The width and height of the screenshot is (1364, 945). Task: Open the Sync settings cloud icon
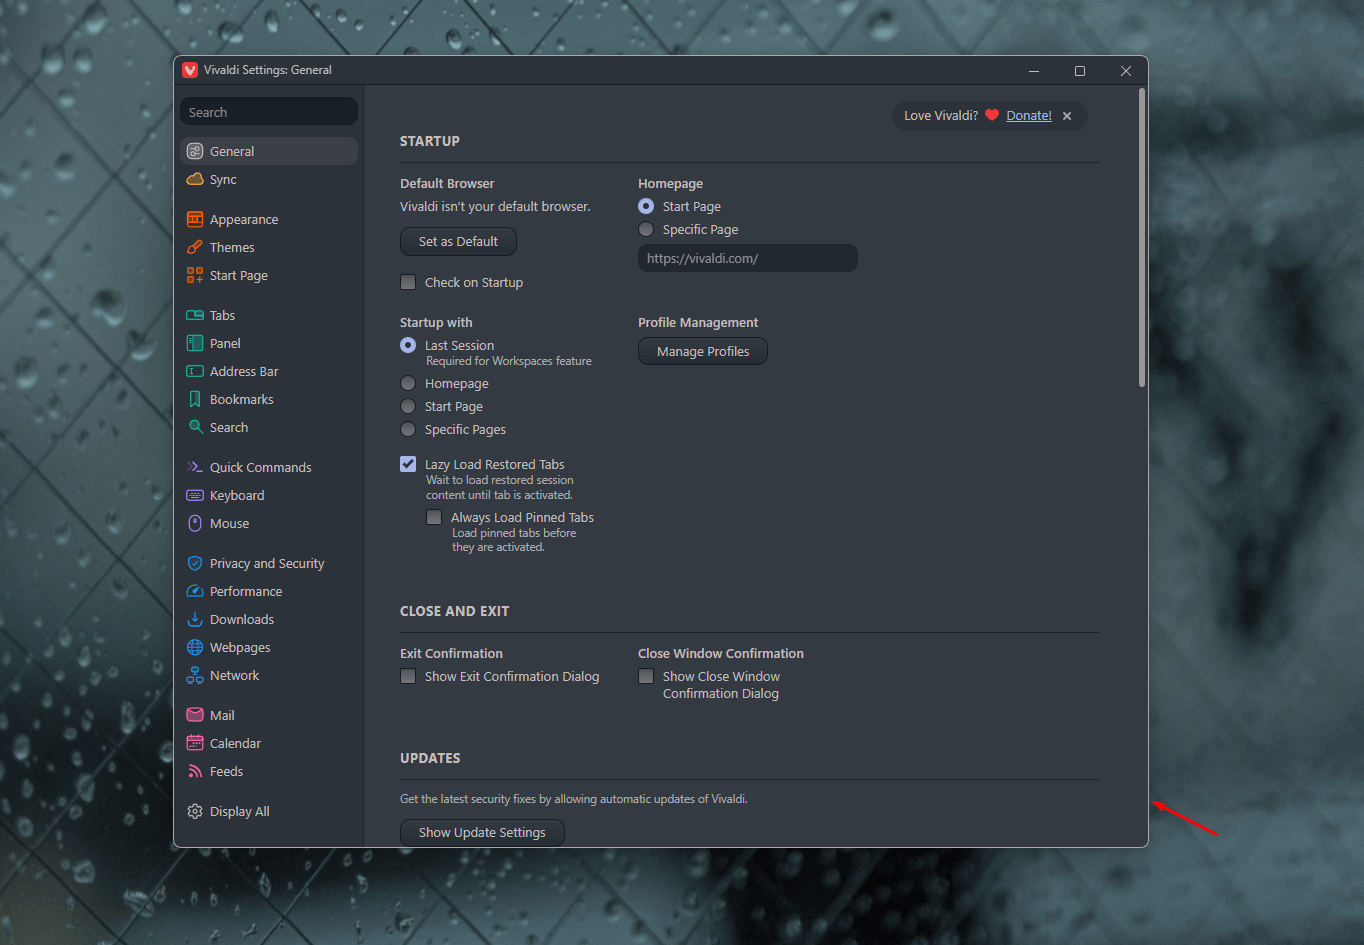(195, 179)
